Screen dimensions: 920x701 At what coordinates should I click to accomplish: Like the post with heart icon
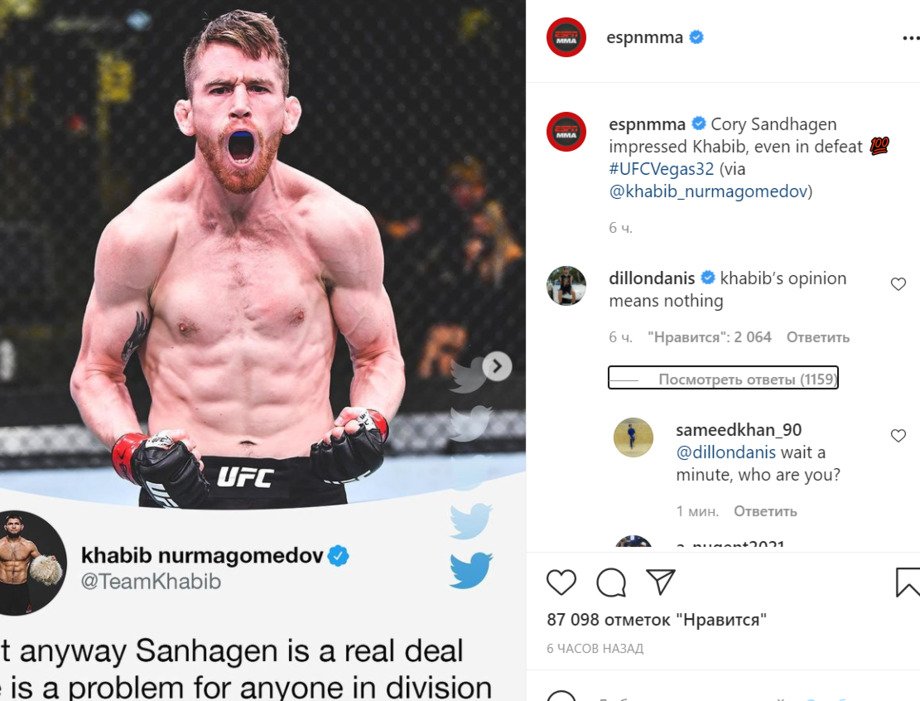point(561,583)
